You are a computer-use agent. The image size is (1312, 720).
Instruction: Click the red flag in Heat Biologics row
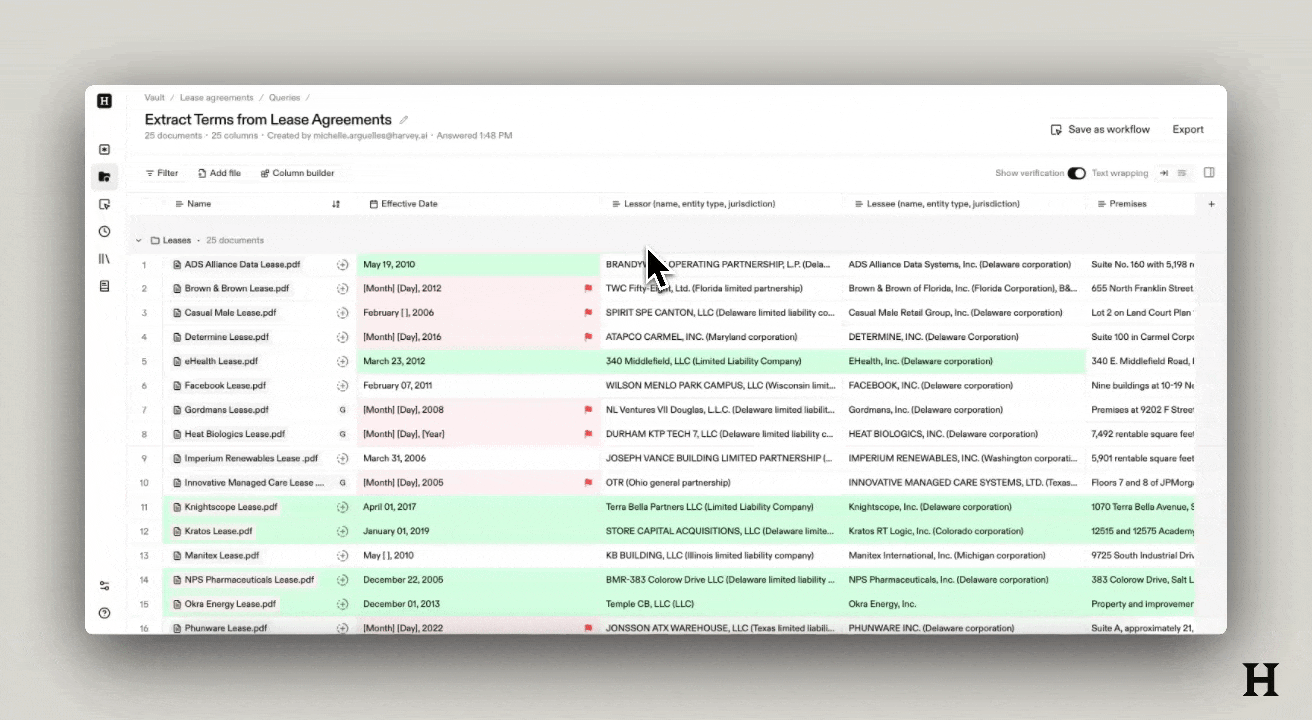tap(588, 434)
